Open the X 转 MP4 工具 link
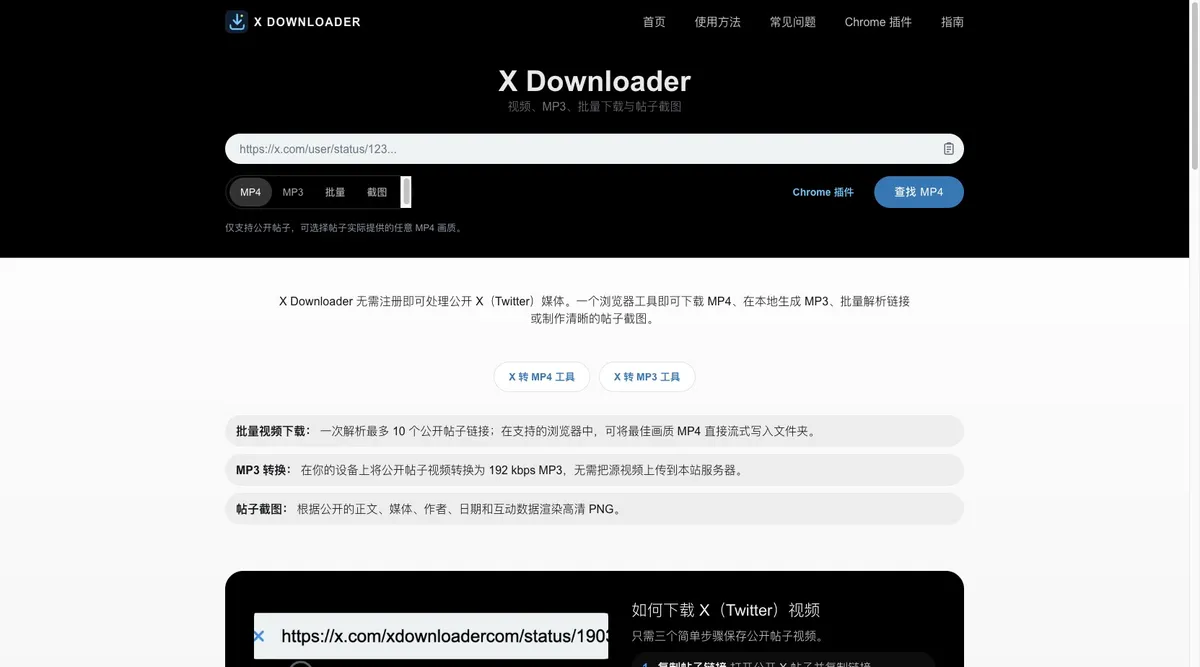Image resolution: width=1200 pixels, height=667 pixels. click(x=542, y=377)
